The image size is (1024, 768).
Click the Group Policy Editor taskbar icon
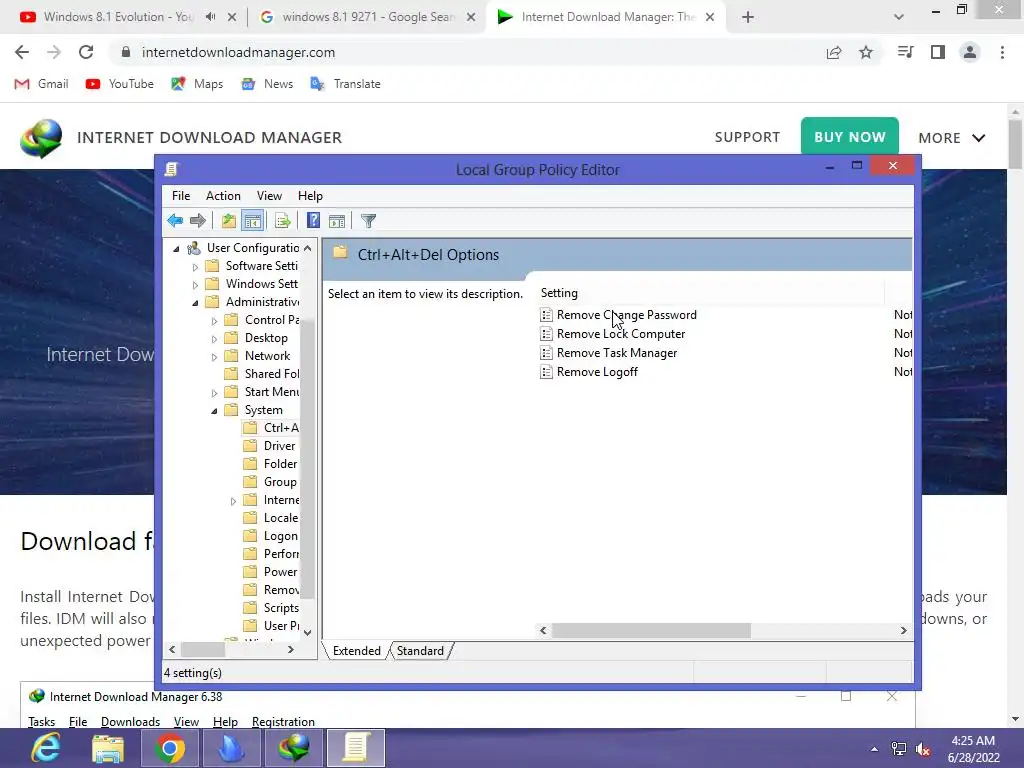(356, 748)
